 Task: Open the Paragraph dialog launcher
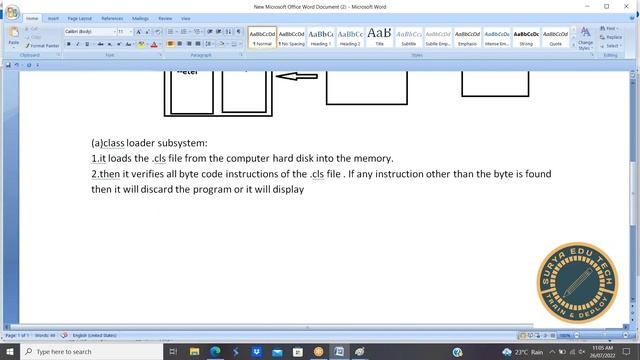coord(241,55)
